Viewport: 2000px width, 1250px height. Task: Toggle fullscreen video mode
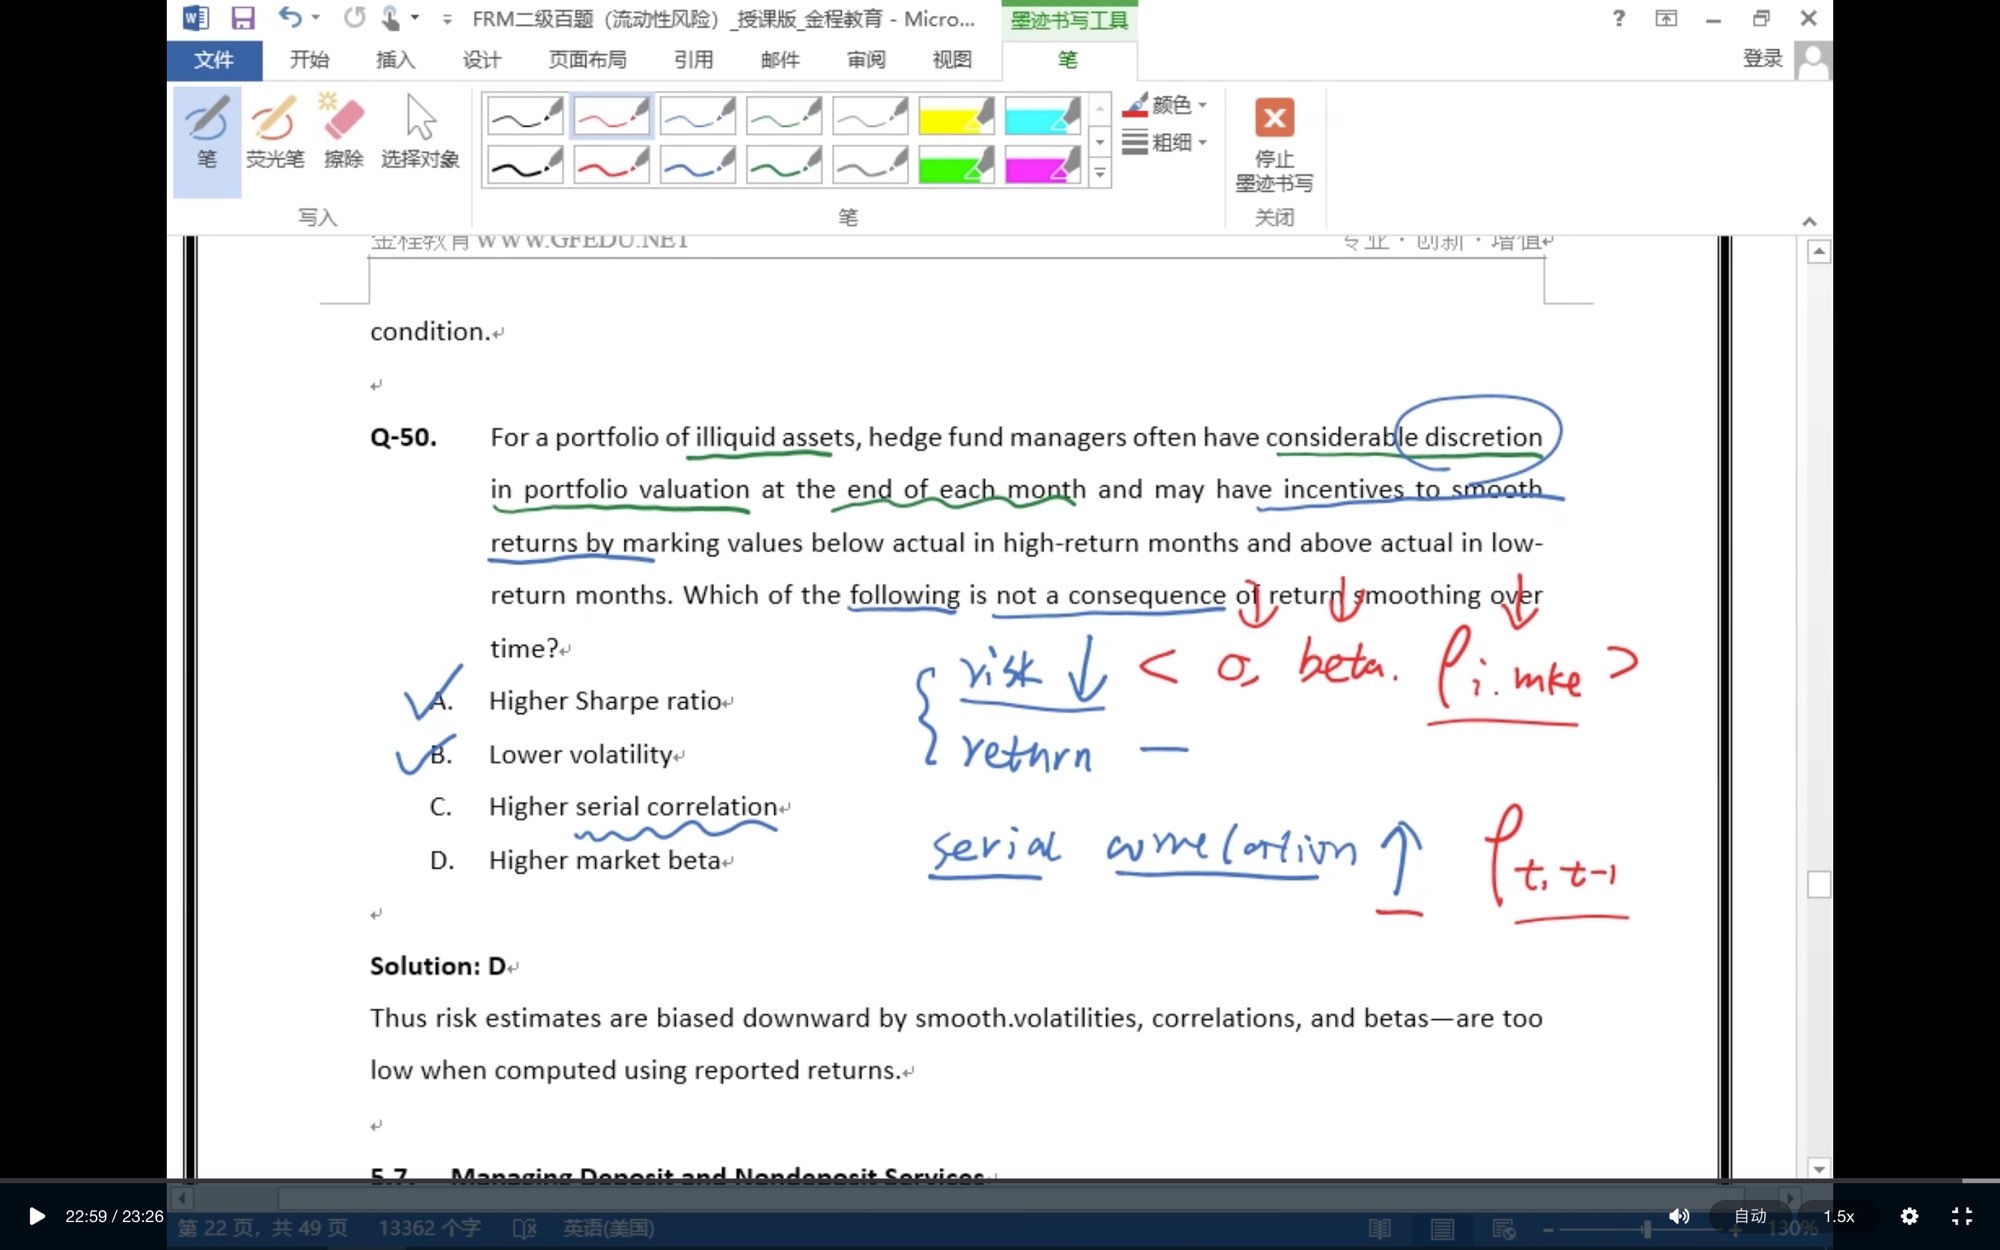pos(1962,1216)
